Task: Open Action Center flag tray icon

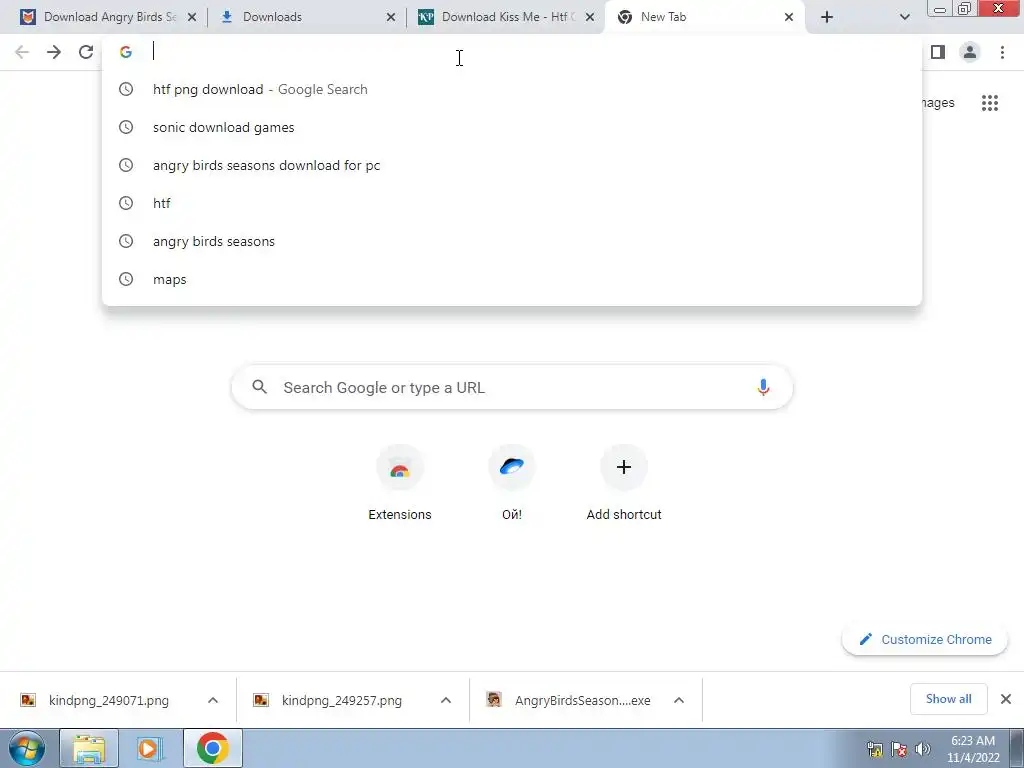Action: [x=899, y=748]
